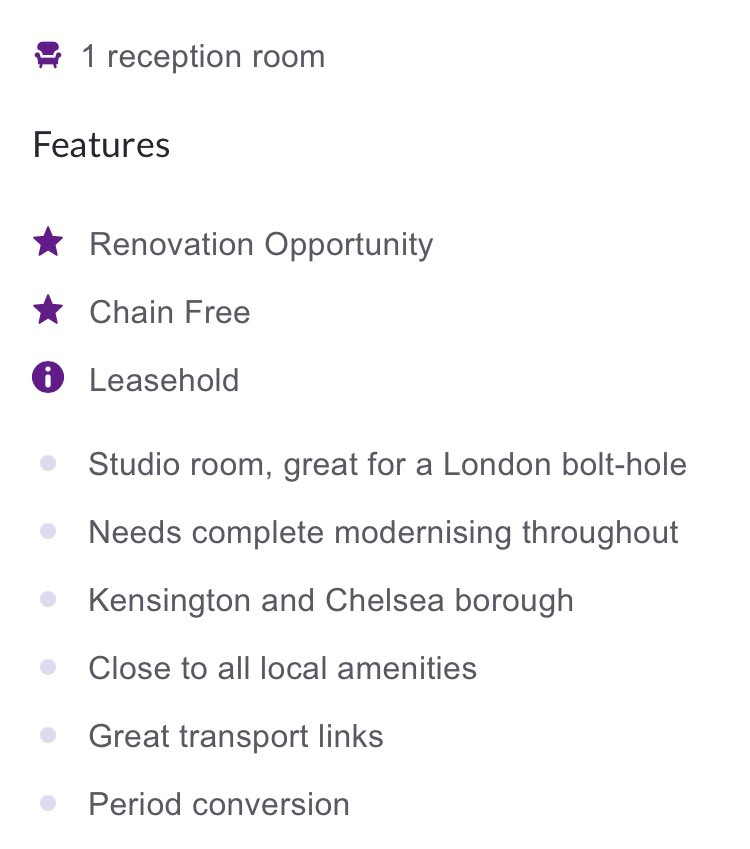Click the star icon beside Chain Free
The width and height of the screenshot is (750, 849).
tap(48, 310)
